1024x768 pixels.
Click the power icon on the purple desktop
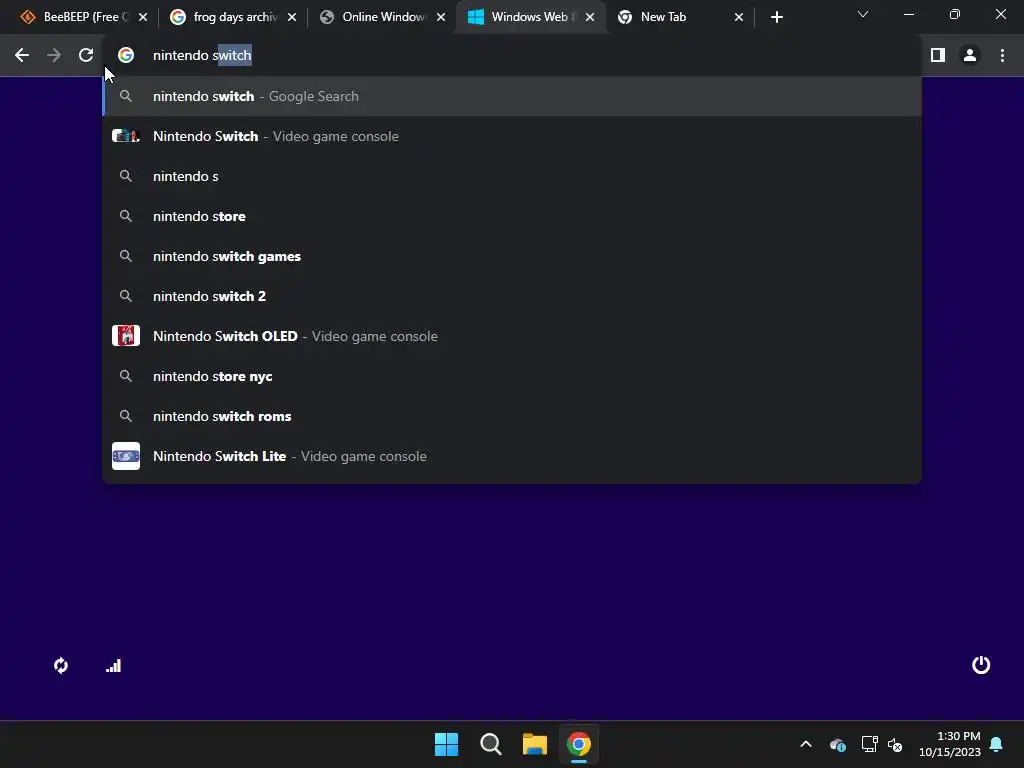[x=981, y=665]
